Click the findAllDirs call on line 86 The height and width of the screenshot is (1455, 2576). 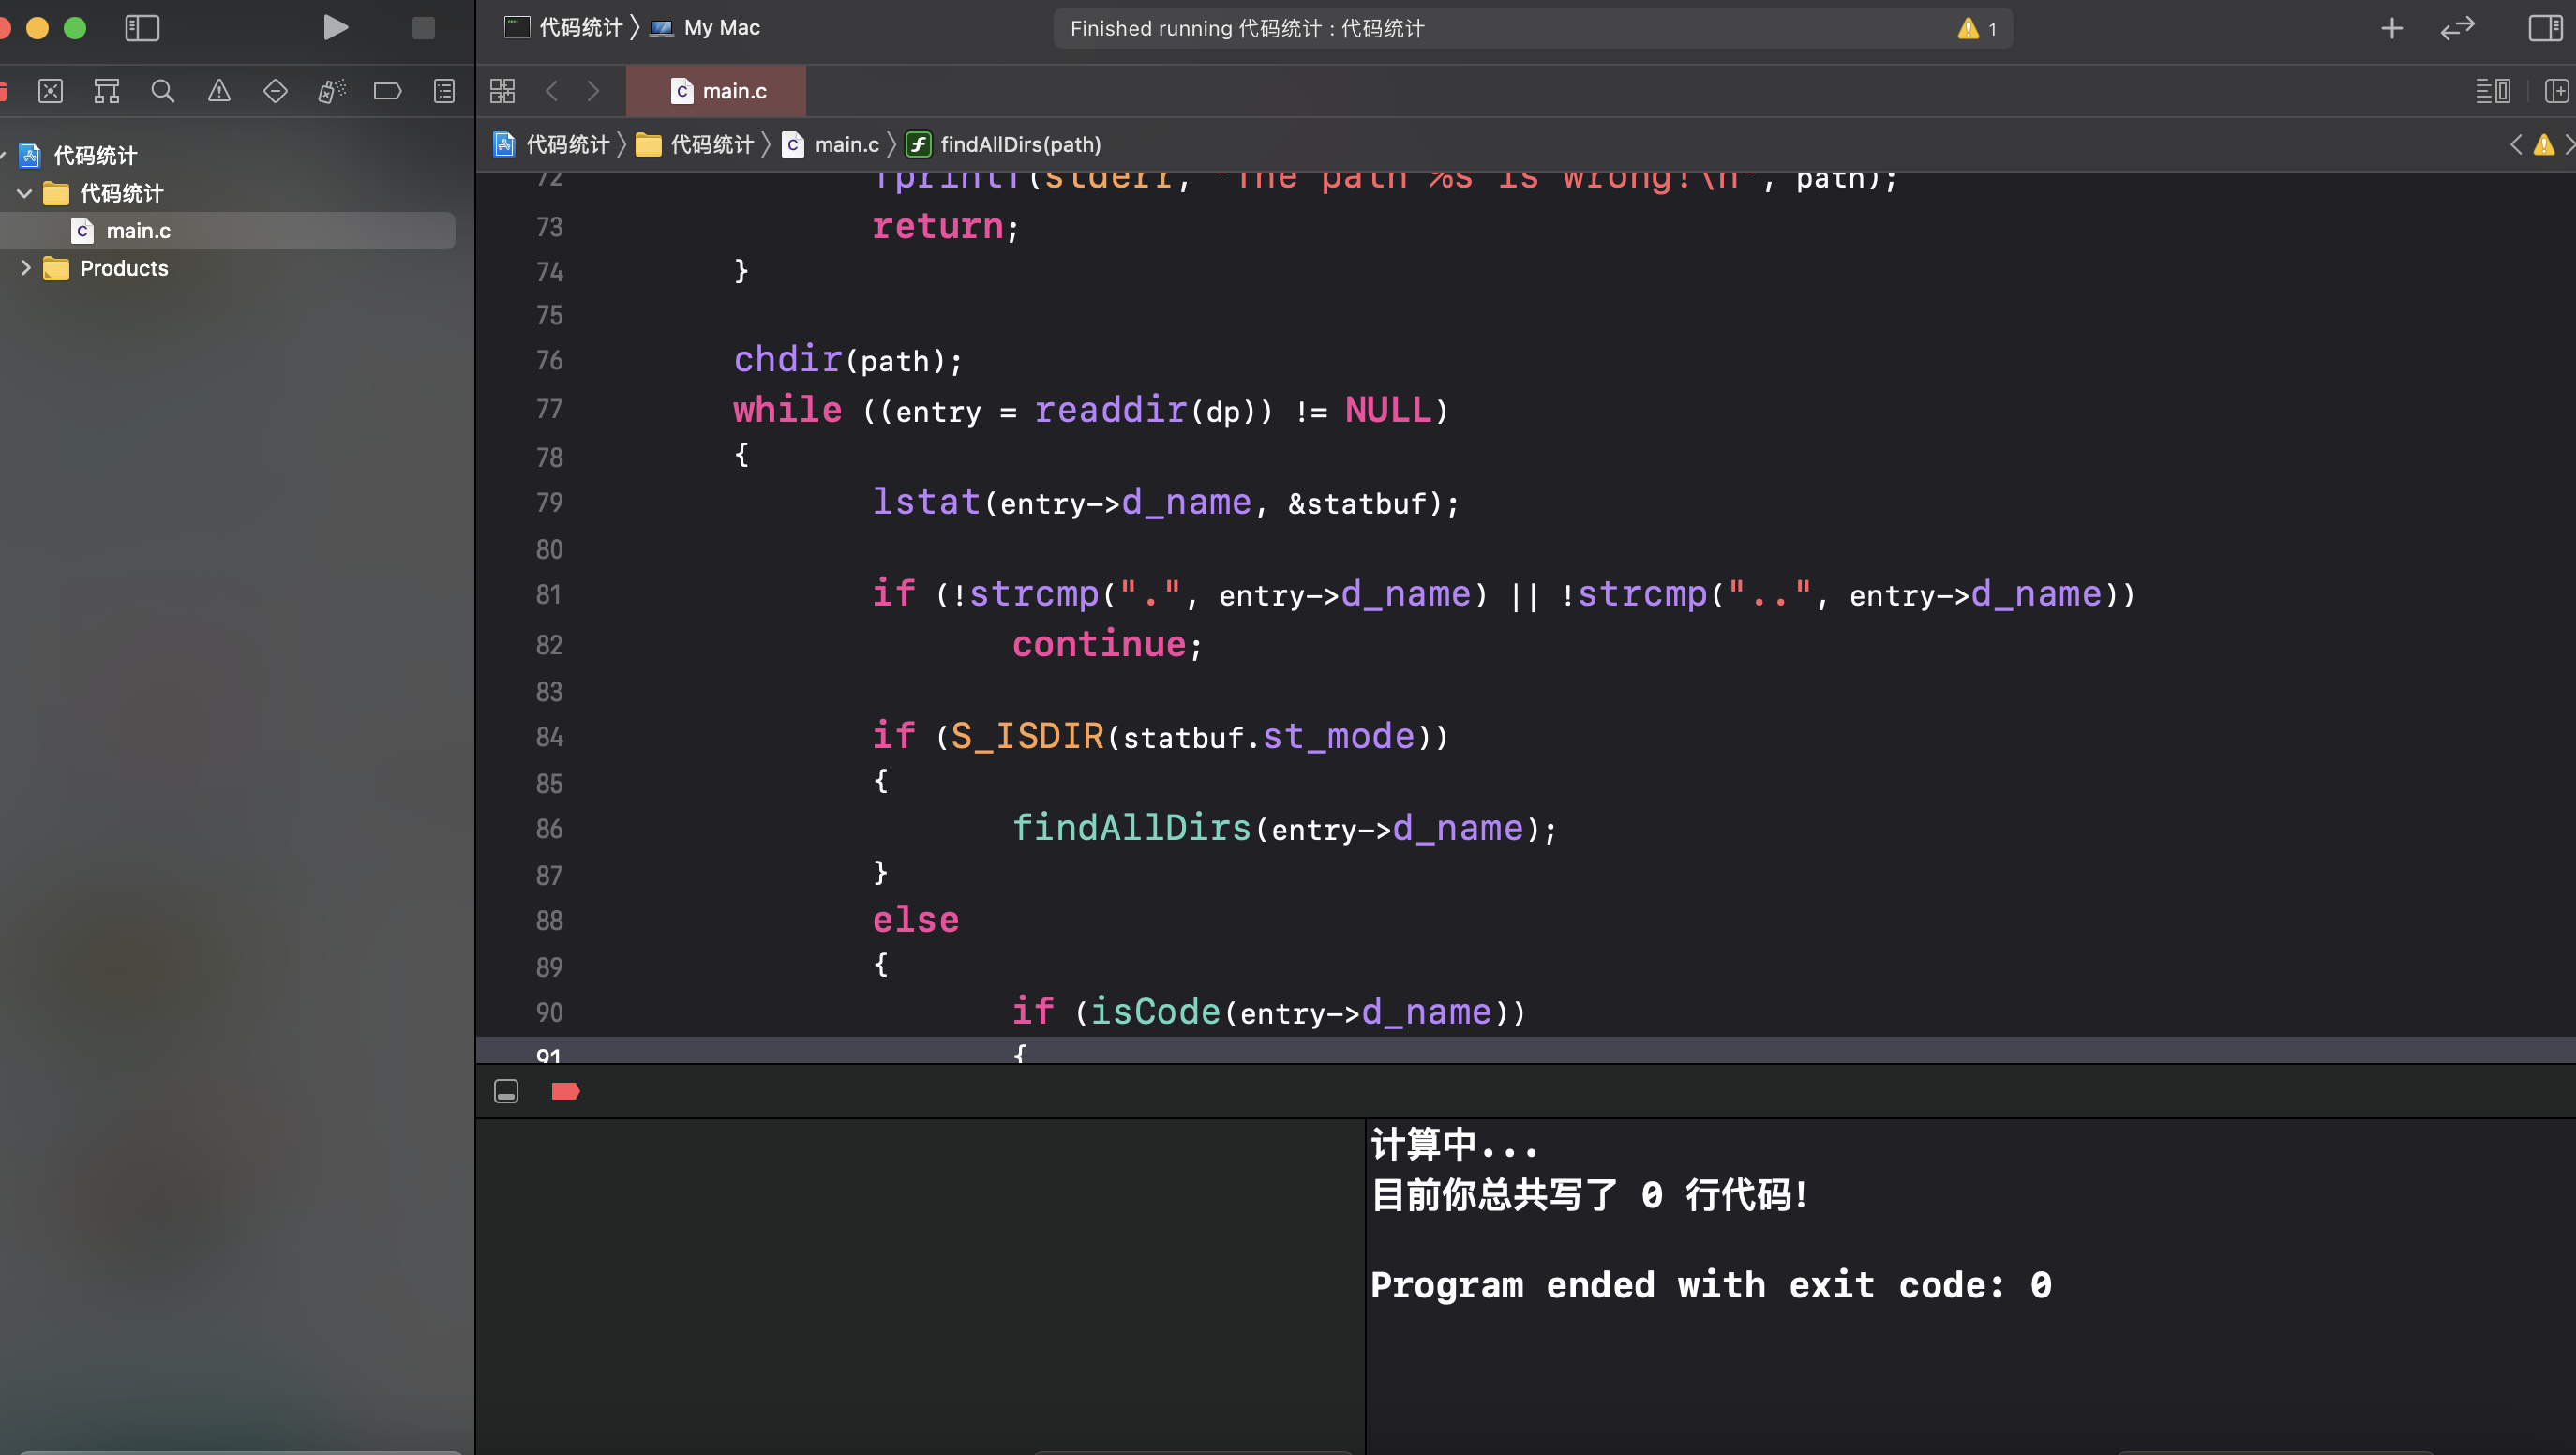1131,828
